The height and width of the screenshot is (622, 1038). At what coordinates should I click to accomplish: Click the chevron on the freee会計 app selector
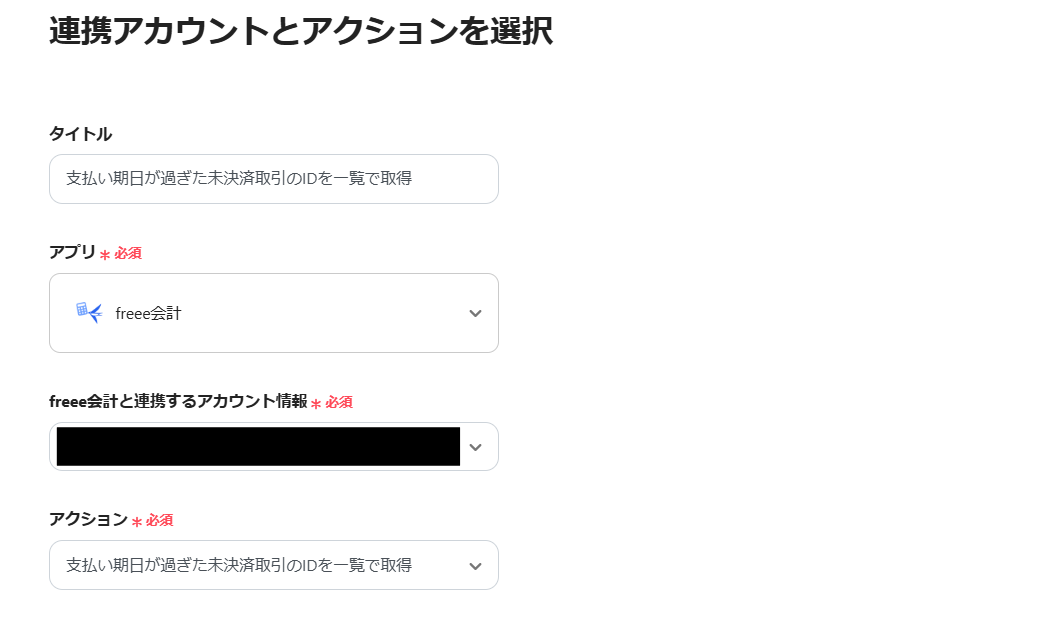(x=476, y=312)
